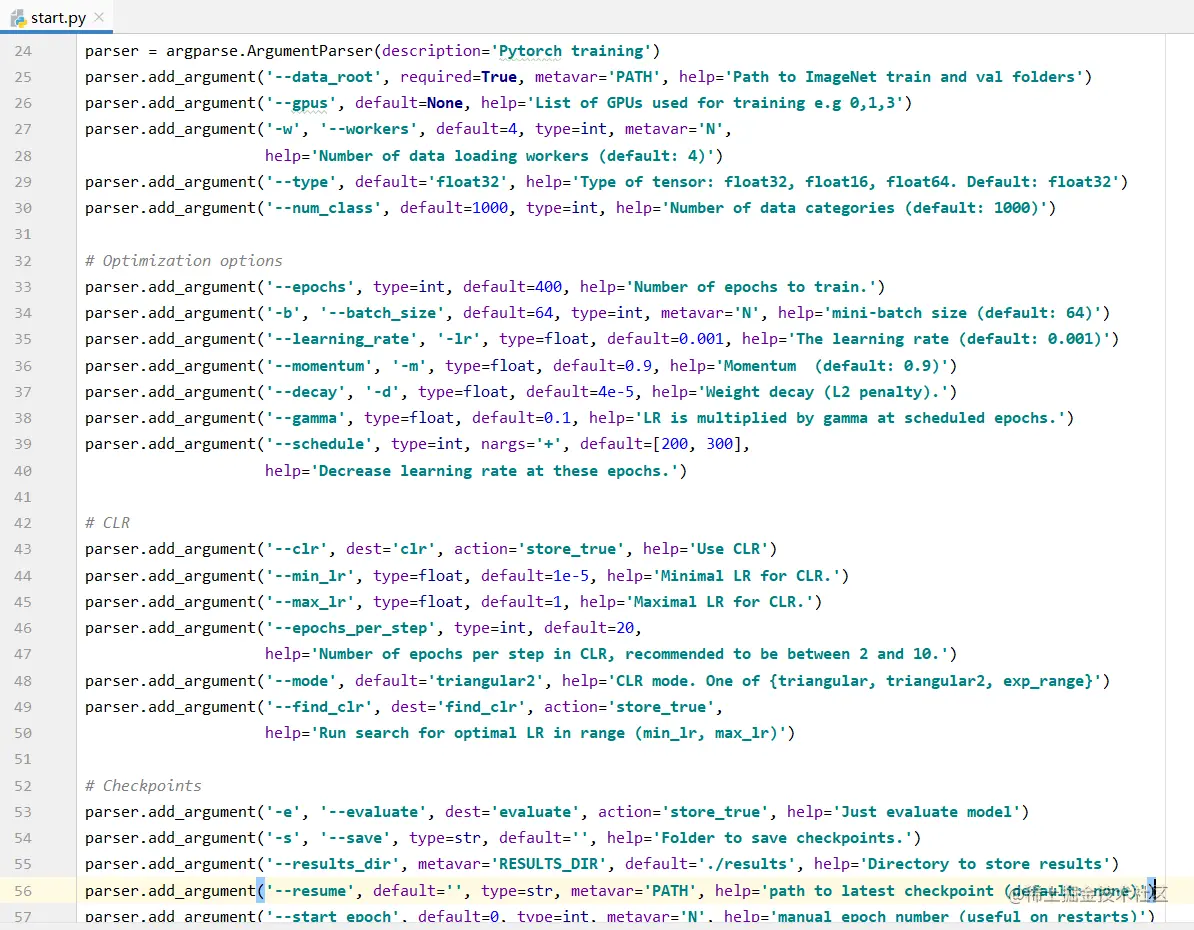1194x930 pixels.
Task: Click the '--resume' argument string
Action: tap(311, 891)
